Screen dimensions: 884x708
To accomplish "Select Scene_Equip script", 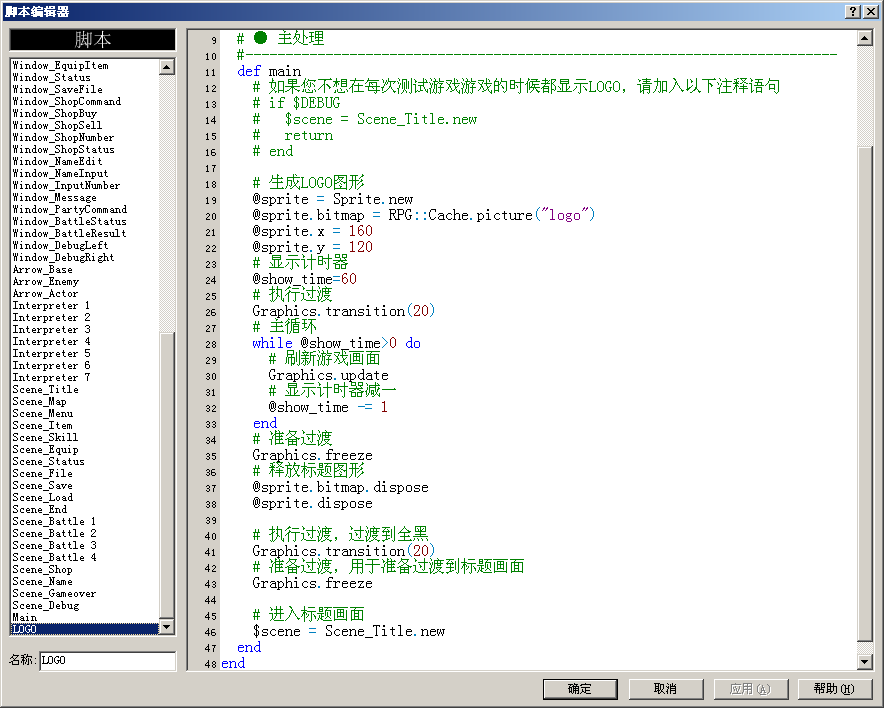I will click(85, 450).
